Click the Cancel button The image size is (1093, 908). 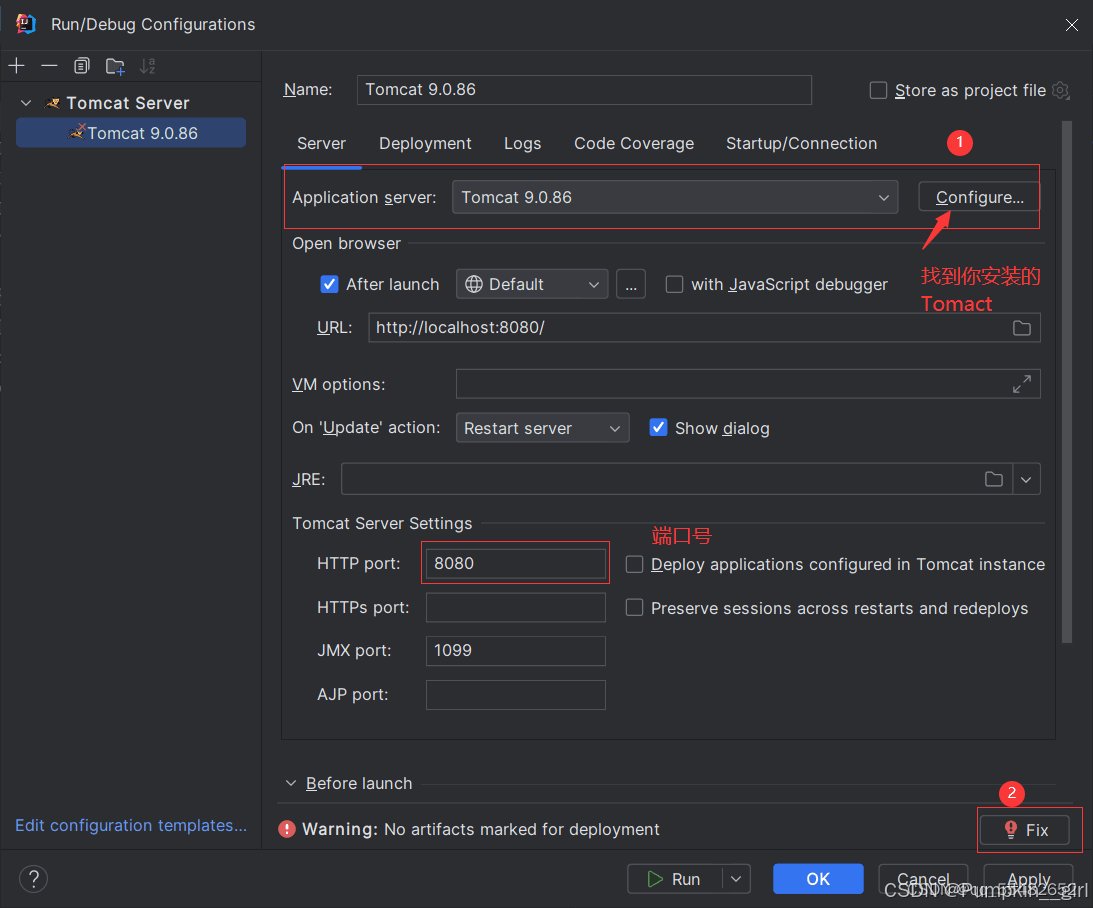[923, 879]
